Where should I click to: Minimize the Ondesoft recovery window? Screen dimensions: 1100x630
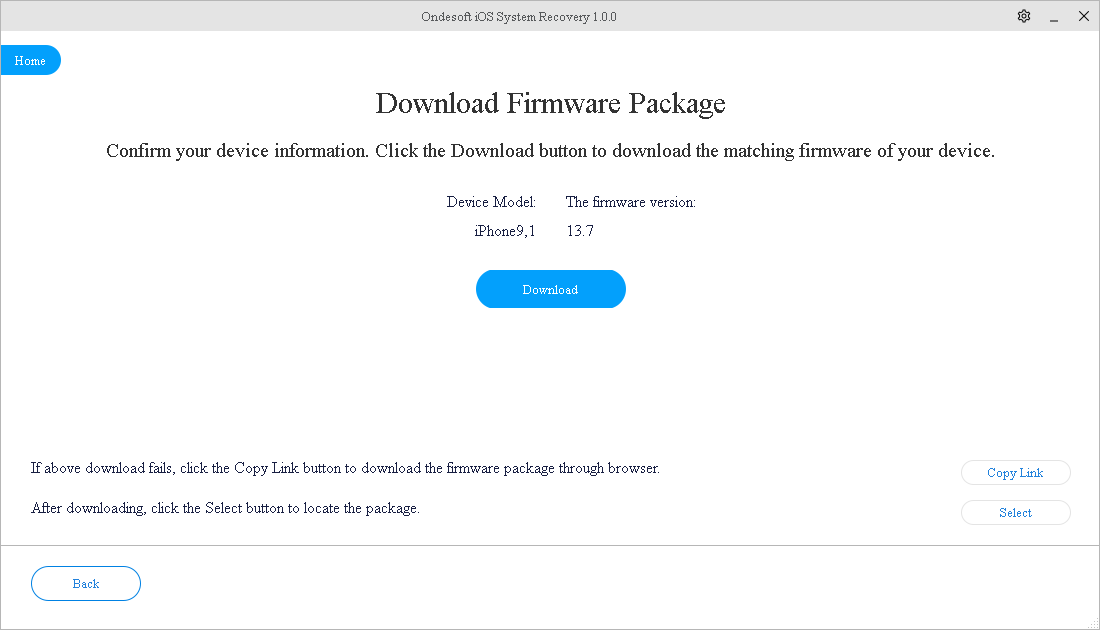click(1053, 17)
